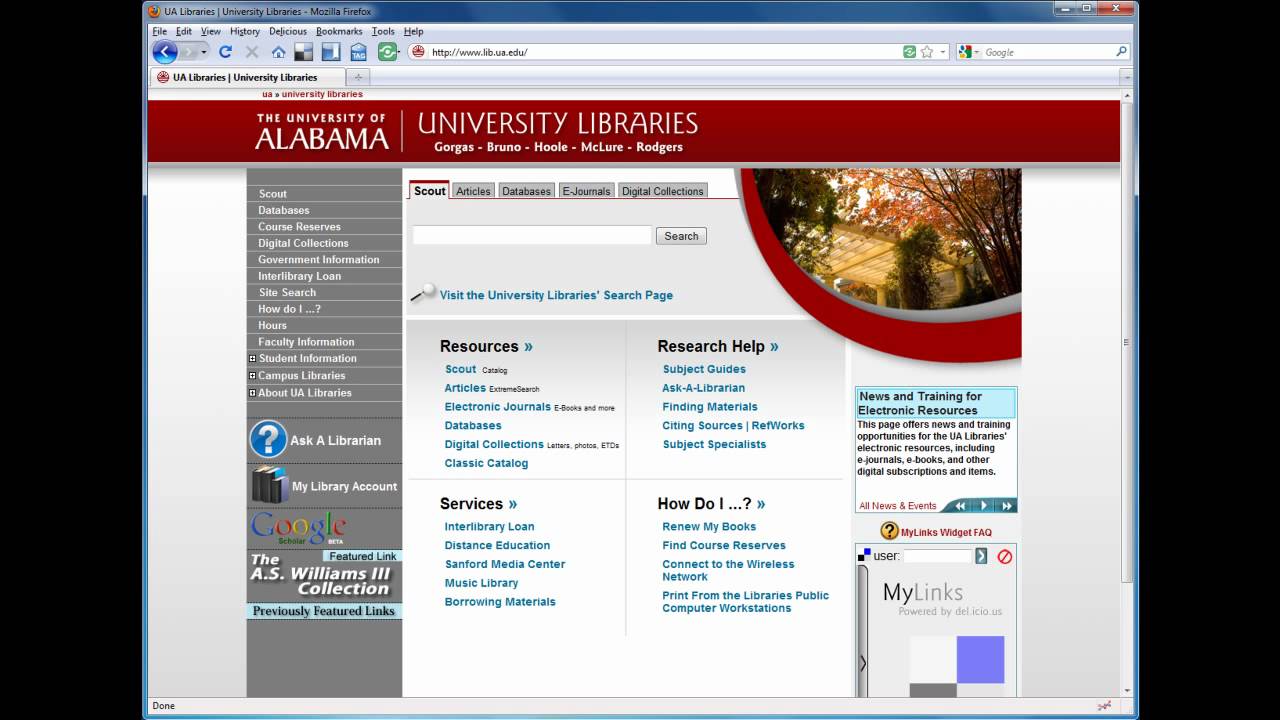Viewport: 1280px width, 720px height.
Task: Click the browser Back arrow button
Action: tap(165, 52)
